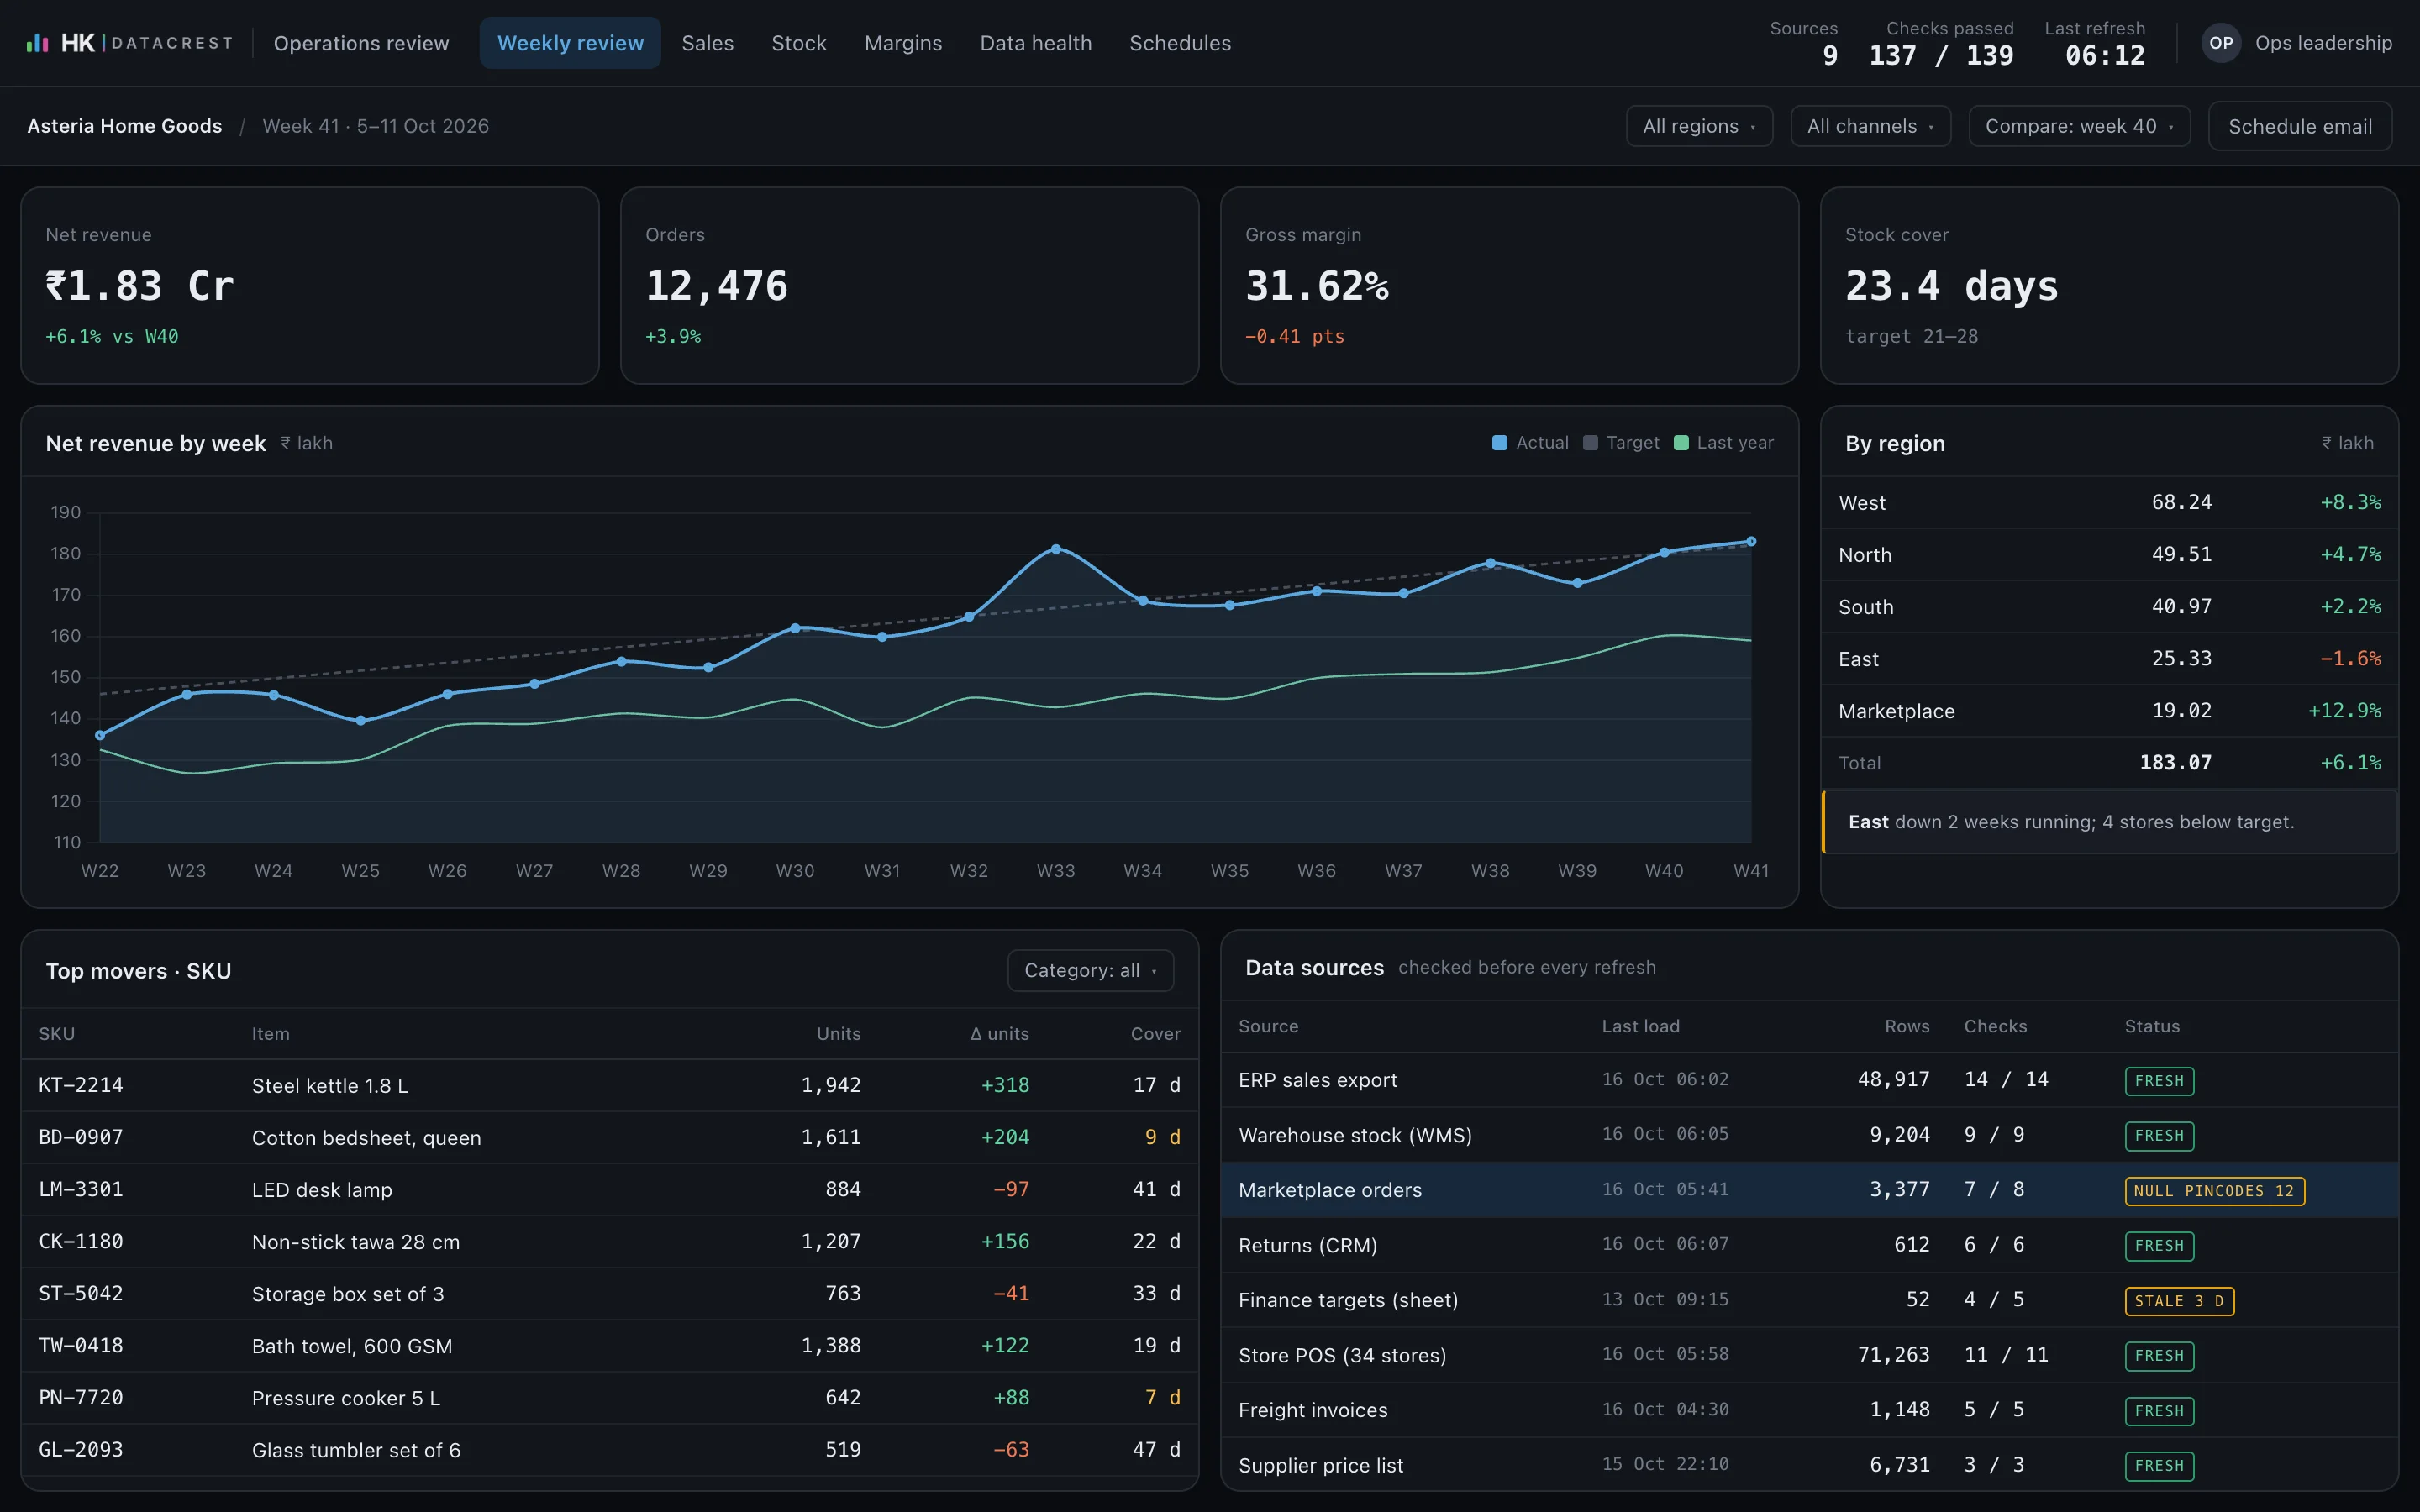Toggle the Actual legend swatch
Image resolution: width=2420 pixels, height=1512 pixels.
pyautogui.click(x=1499, y=443)
